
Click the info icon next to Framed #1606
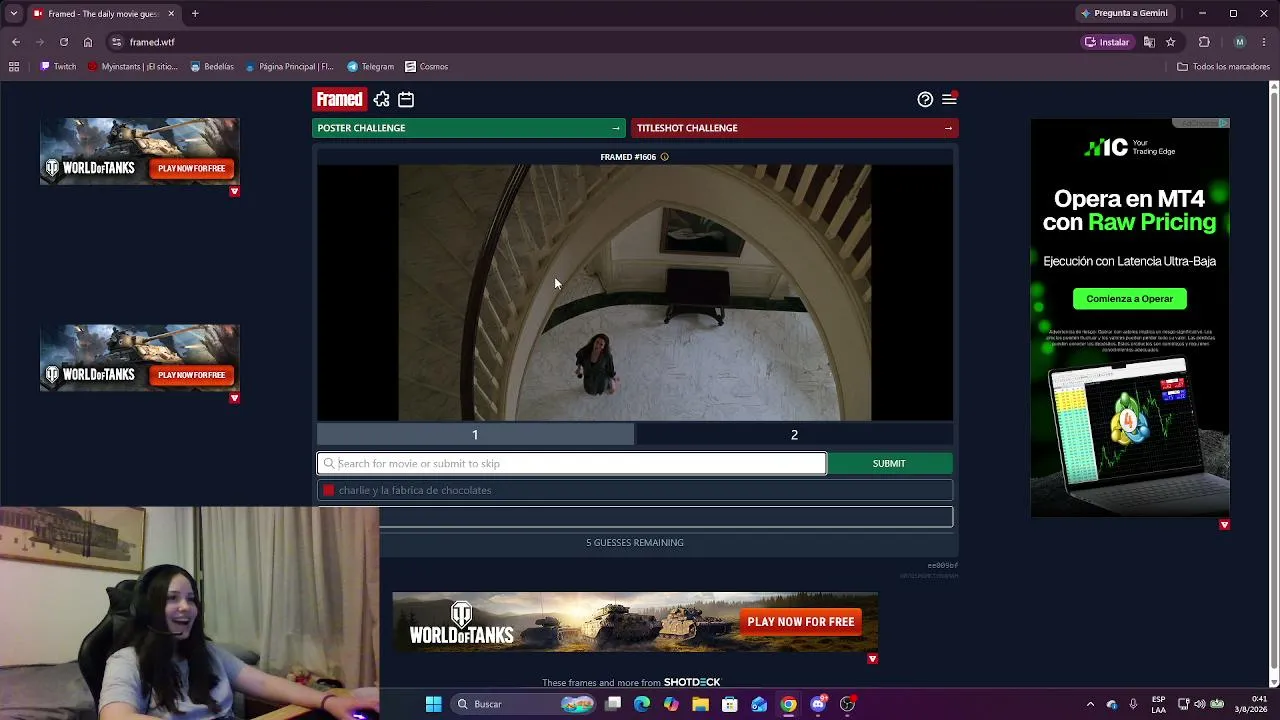point(664,157)
